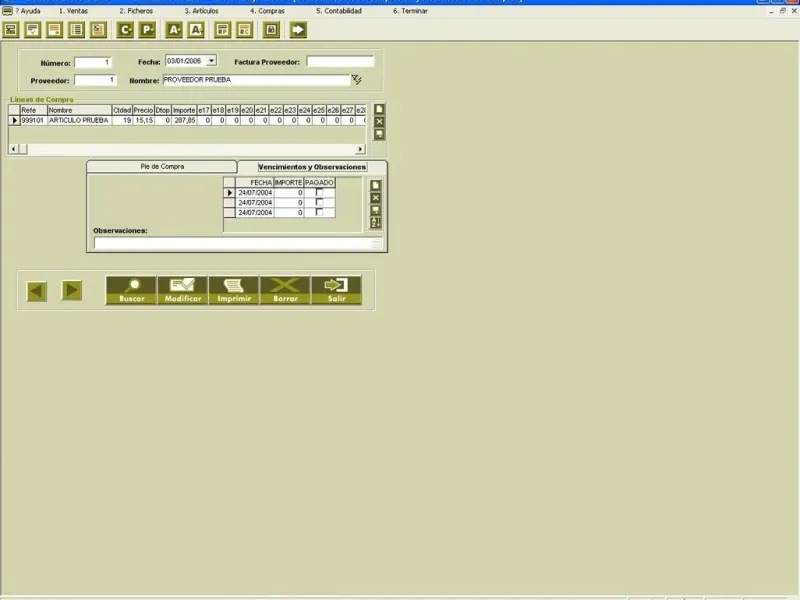Open the 6. Terminar menu
The height and width of the screenshot is (600, 800).
coord(410,11)
